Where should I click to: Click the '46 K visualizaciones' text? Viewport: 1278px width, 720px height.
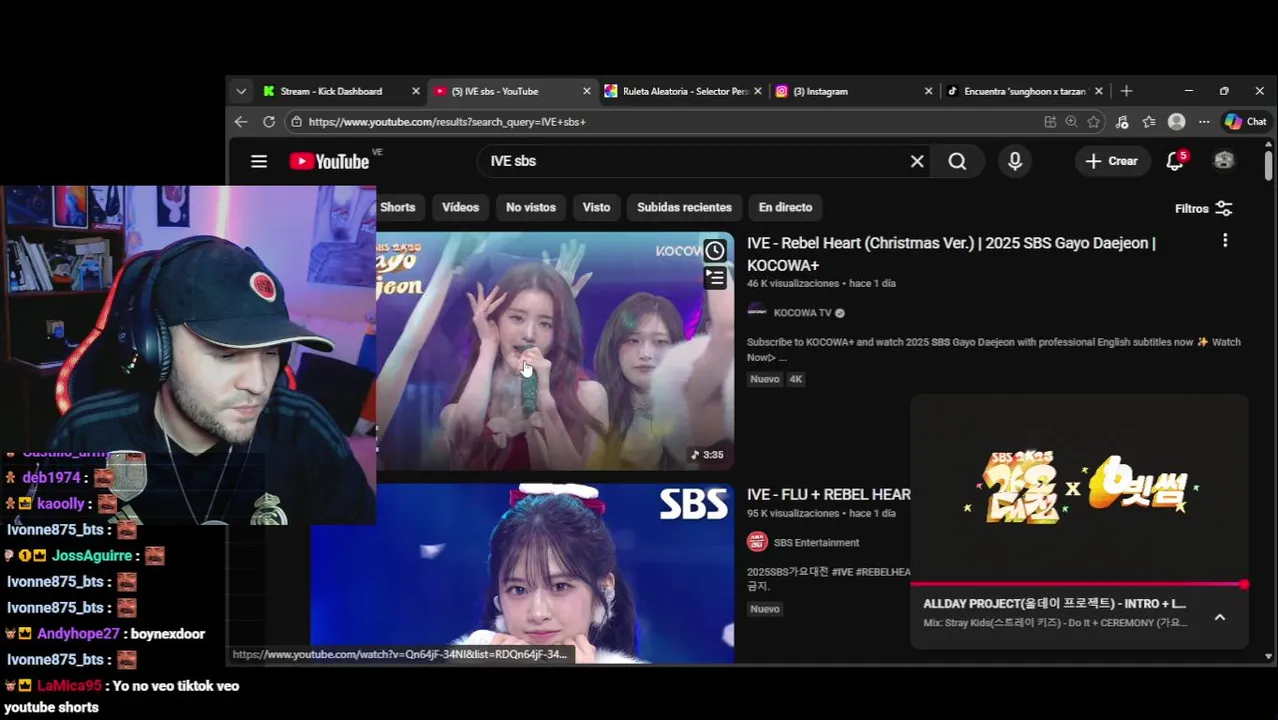(793, 283)
